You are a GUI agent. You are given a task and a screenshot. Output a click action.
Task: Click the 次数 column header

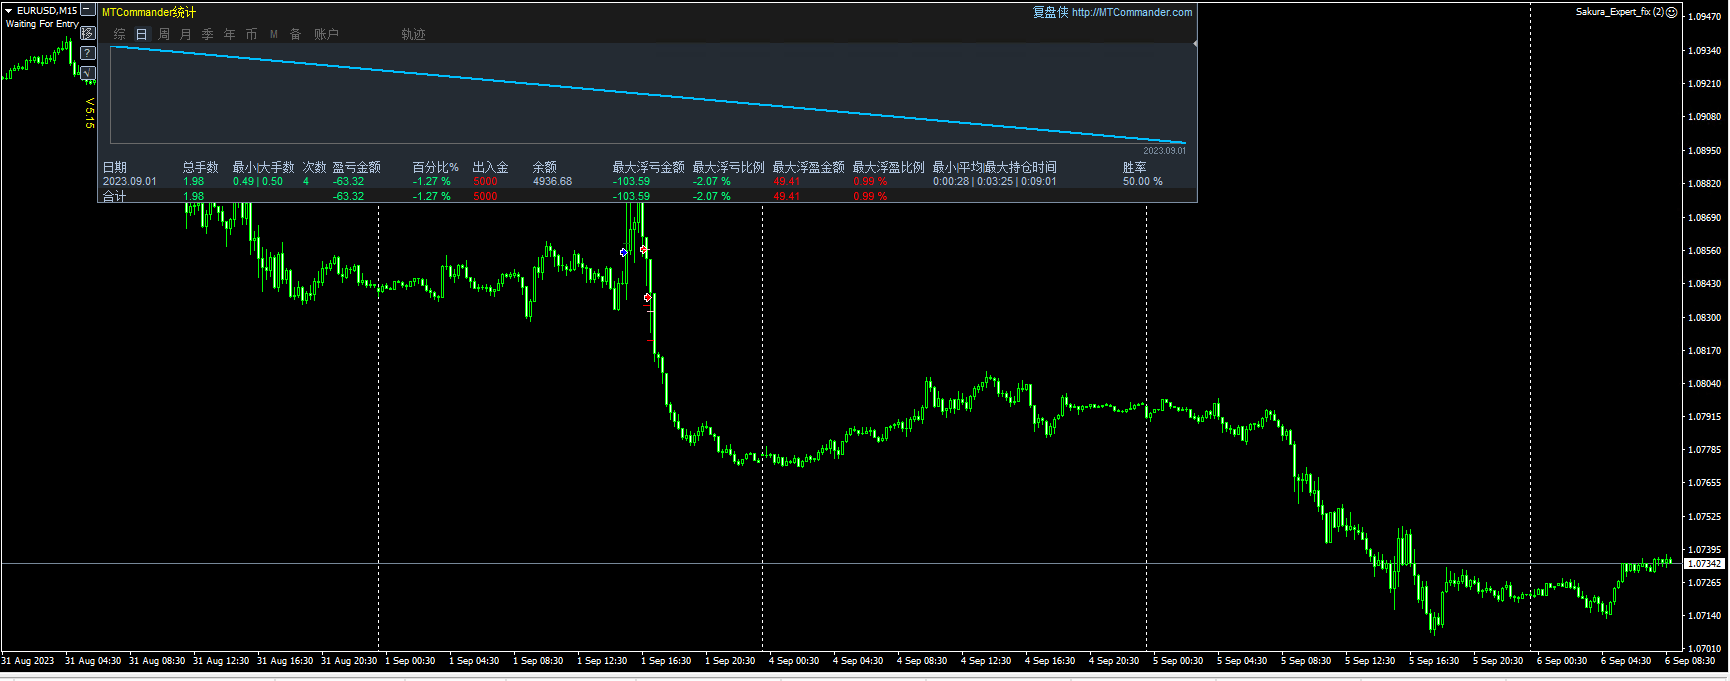click(315, 167)
